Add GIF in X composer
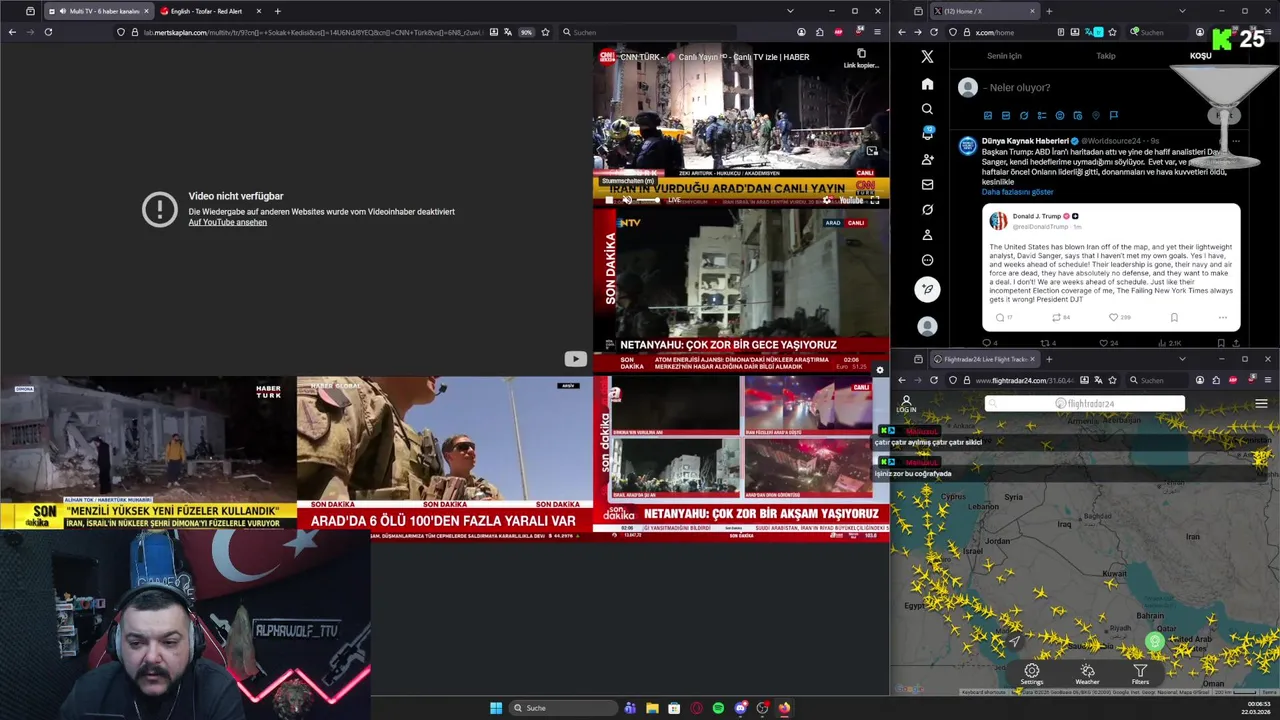 point(1006,116)
